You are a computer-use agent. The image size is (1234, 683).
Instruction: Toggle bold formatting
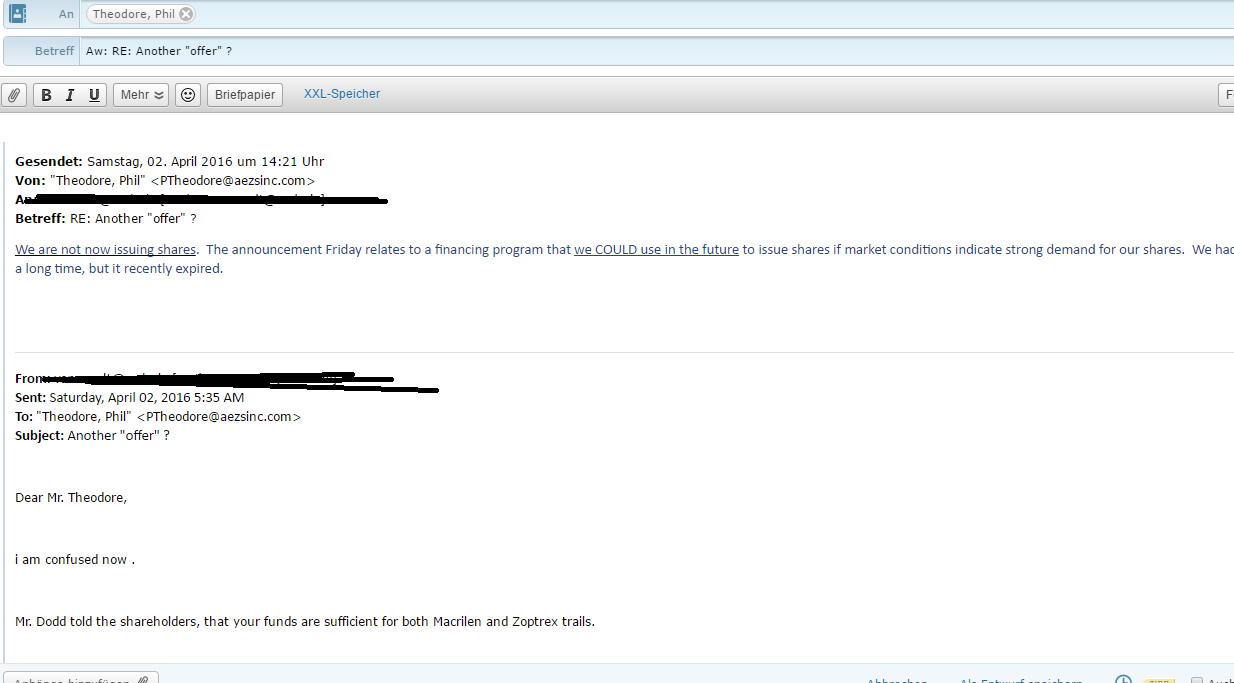(46, 95)
